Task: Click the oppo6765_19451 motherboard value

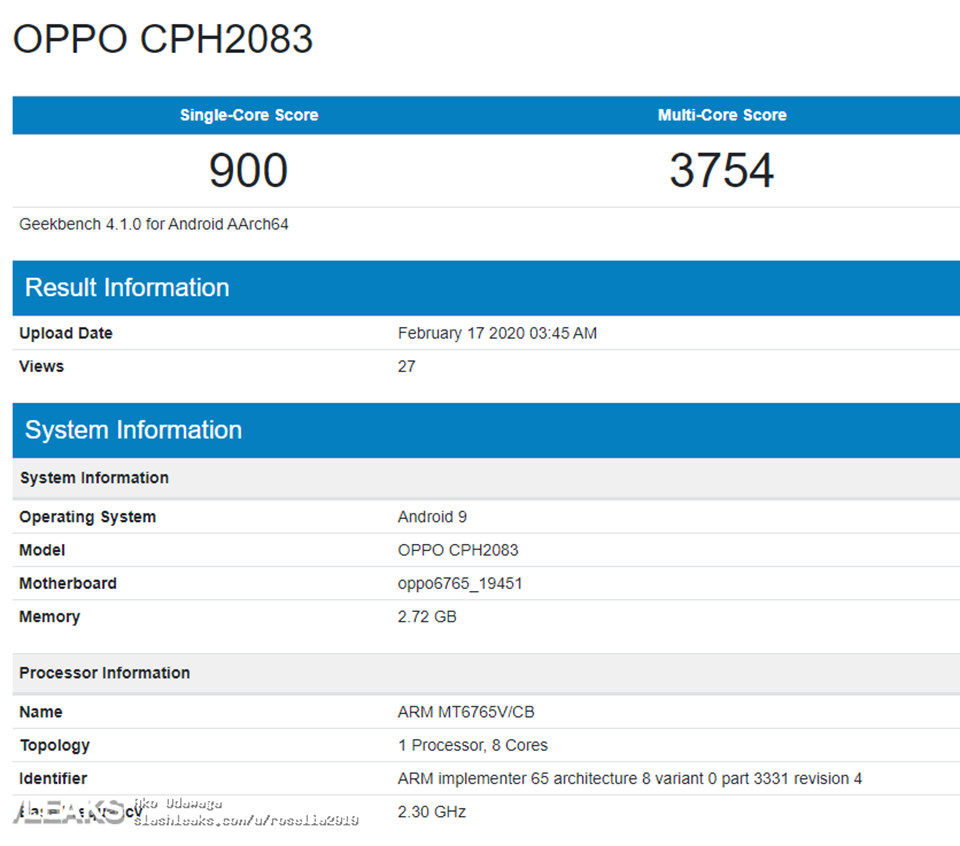Action: click(460, 583)
